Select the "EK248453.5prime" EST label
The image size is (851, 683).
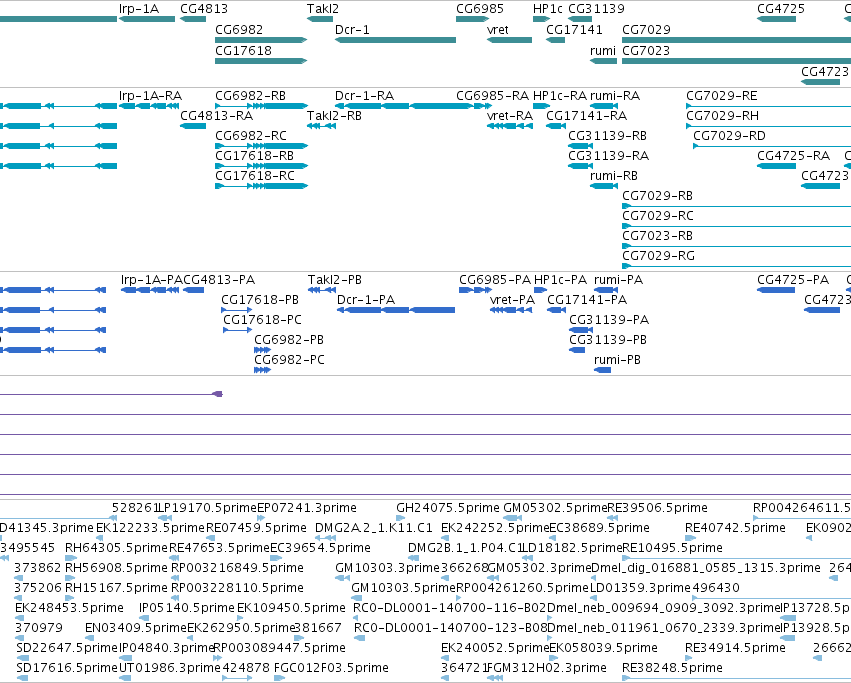(69, 608)
